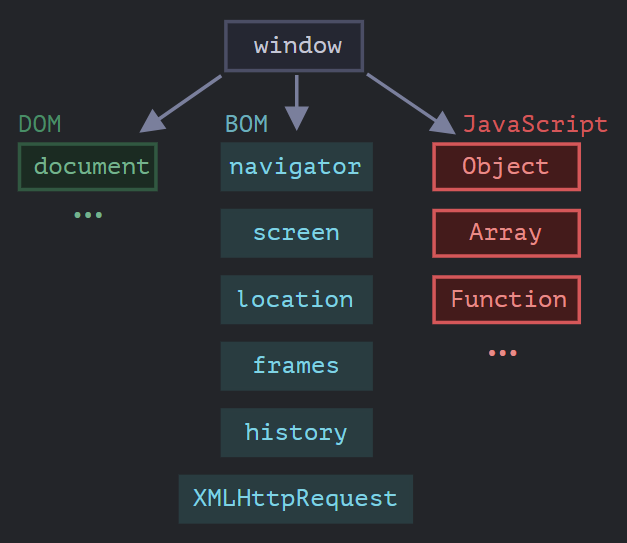This screenshot has height=543, width=627.
Task: Select the green document box
Action: pos(88,167)
